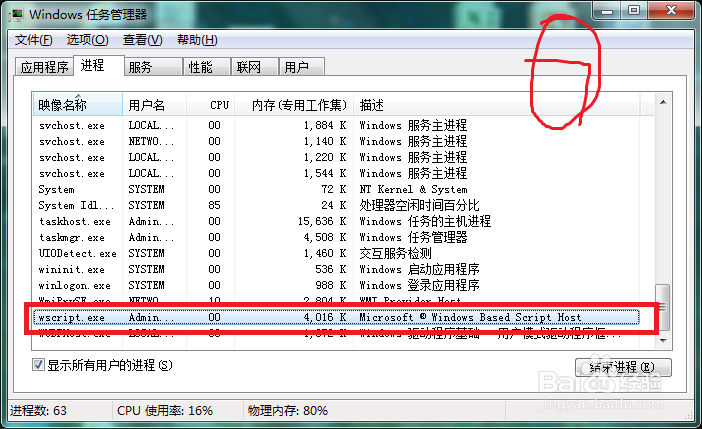Open the 查看(V) menu
The width and height of the screenshot is (702, 429).
point(142,40)
